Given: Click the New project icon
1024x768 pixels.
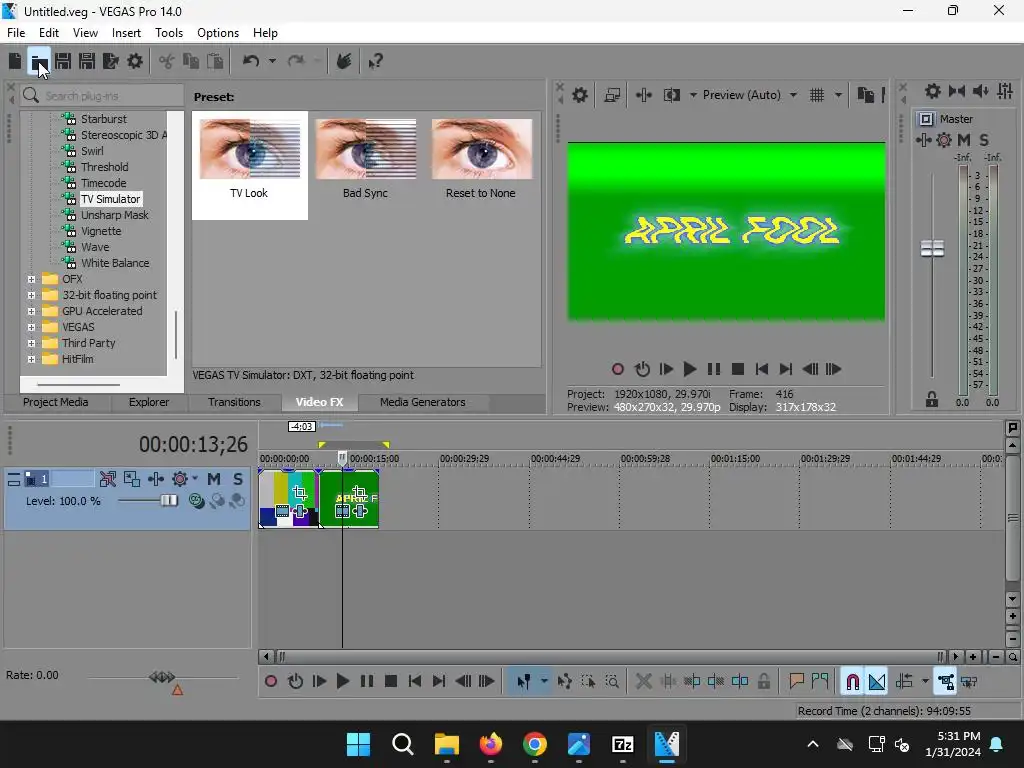Looking at the screenshot, I should tap(14, 61).
